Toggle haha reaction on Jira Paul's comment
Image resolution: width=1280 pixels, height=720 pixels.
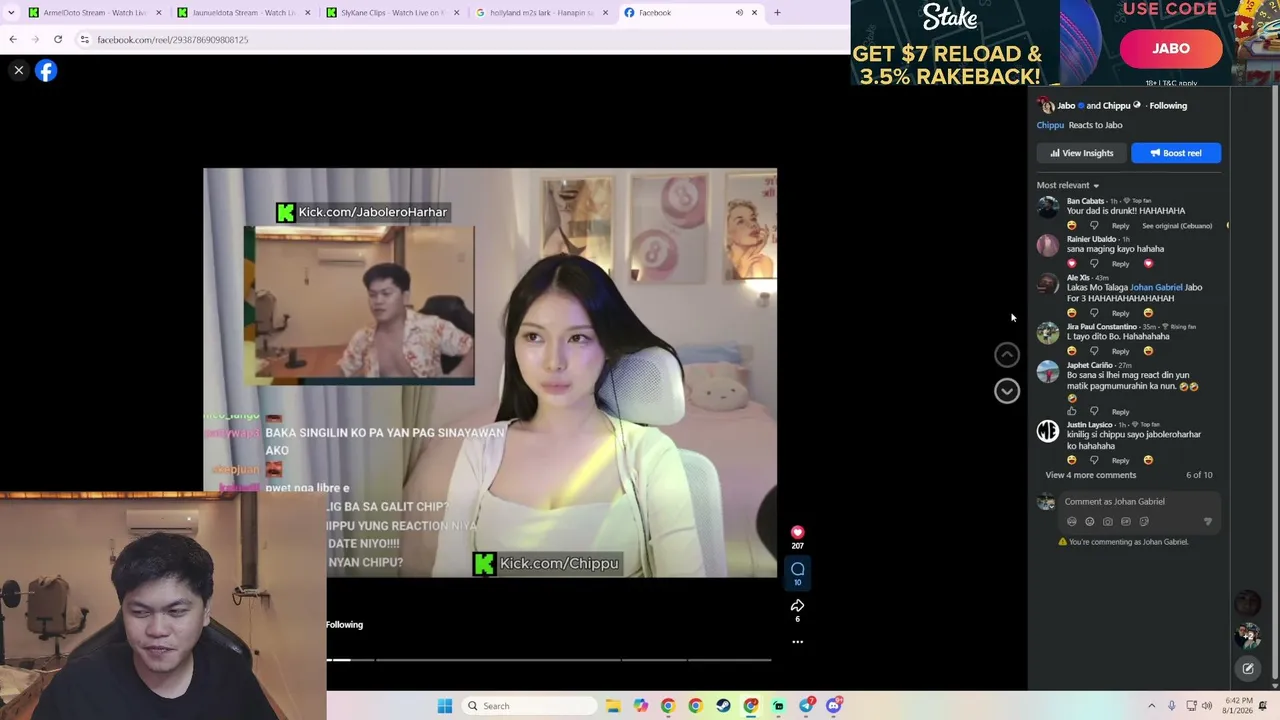[x=1072, y=351]
